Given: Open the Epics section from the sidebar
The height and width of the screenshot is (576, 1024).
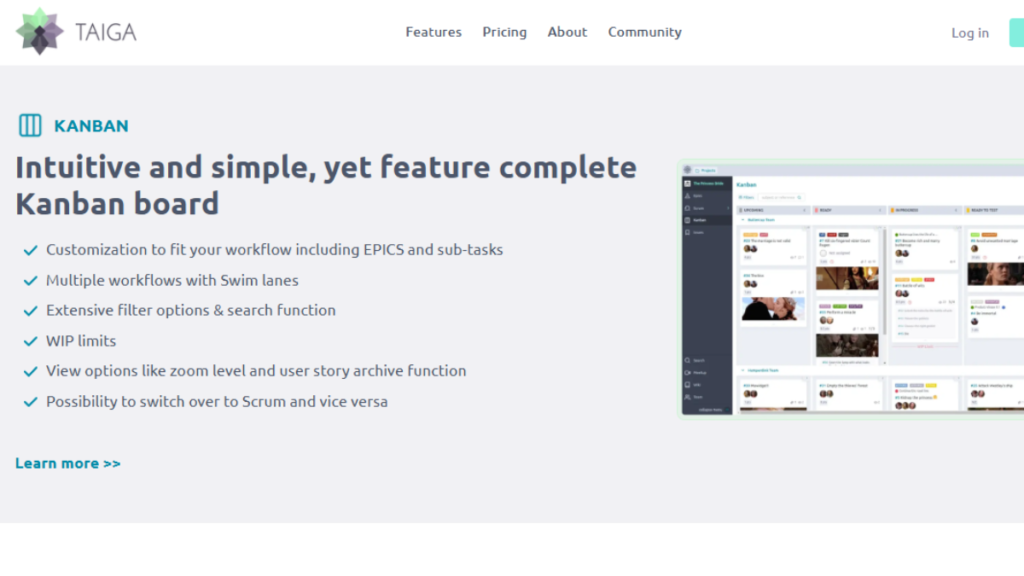Looking at the screenshot, I should [x=686, y=196].
